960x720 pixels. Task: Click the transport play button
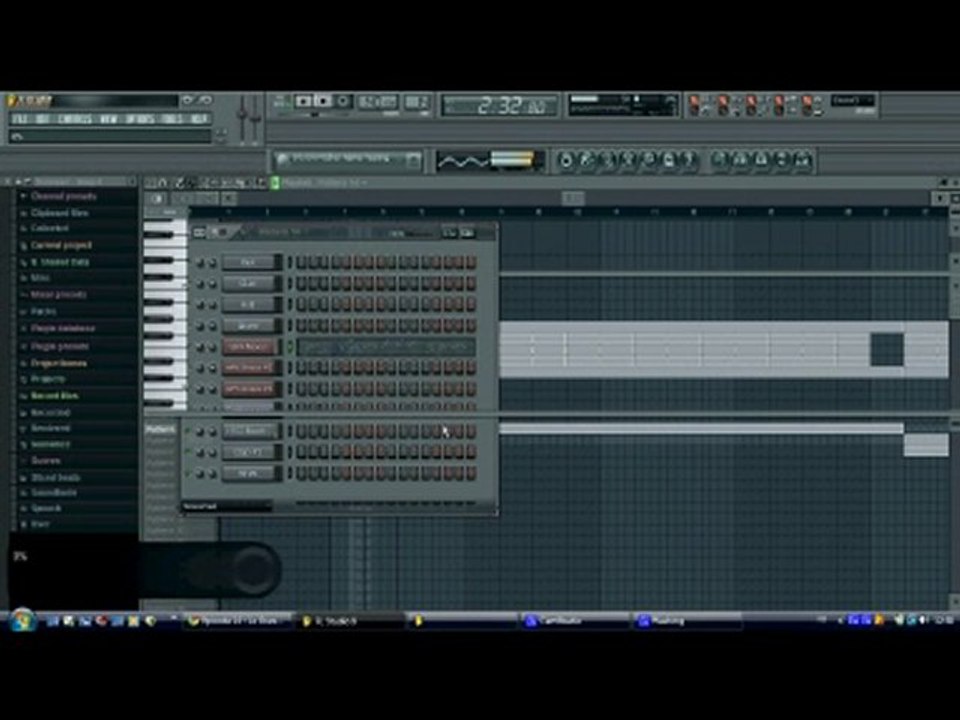303,101
